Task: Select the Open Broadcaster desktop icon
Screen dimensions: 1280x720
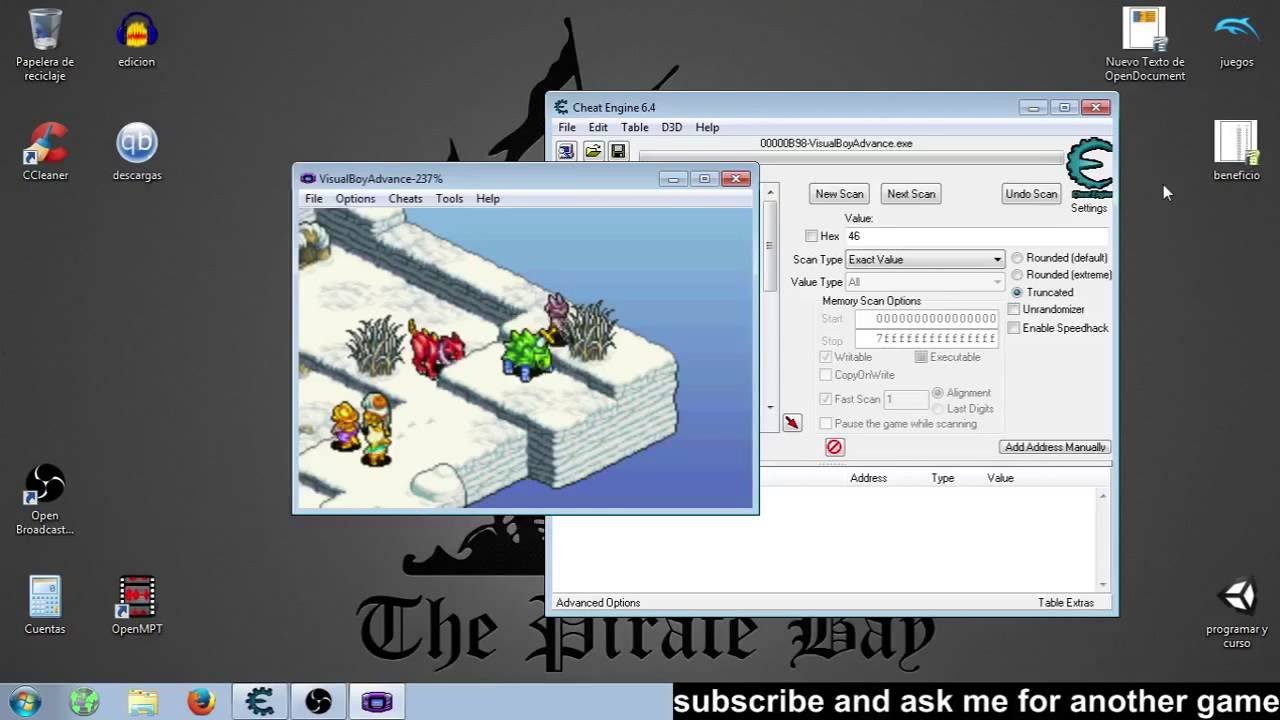Action: tap(45, 500)
